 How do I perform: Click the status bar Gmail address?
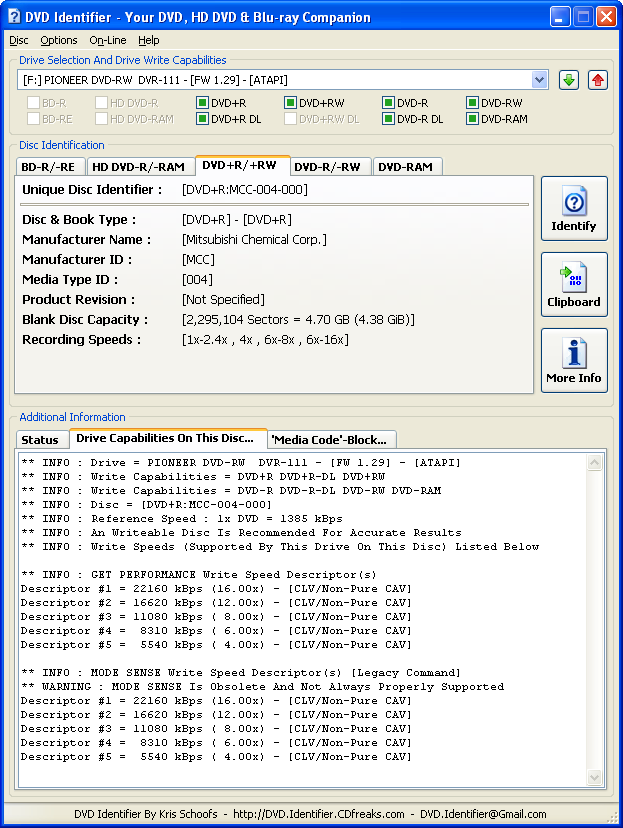tap(483, 814)
